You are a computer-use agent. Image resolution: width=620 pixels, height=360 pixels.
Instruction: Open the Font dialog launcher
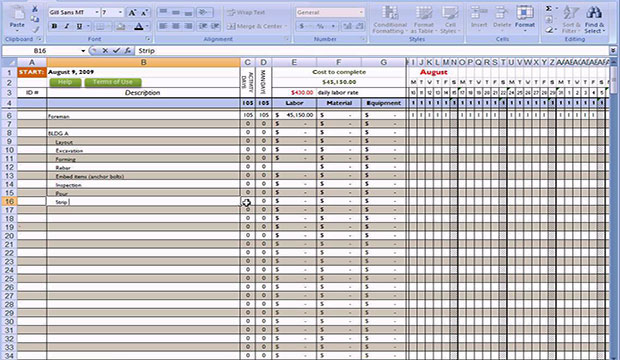(x=148, y=39)
